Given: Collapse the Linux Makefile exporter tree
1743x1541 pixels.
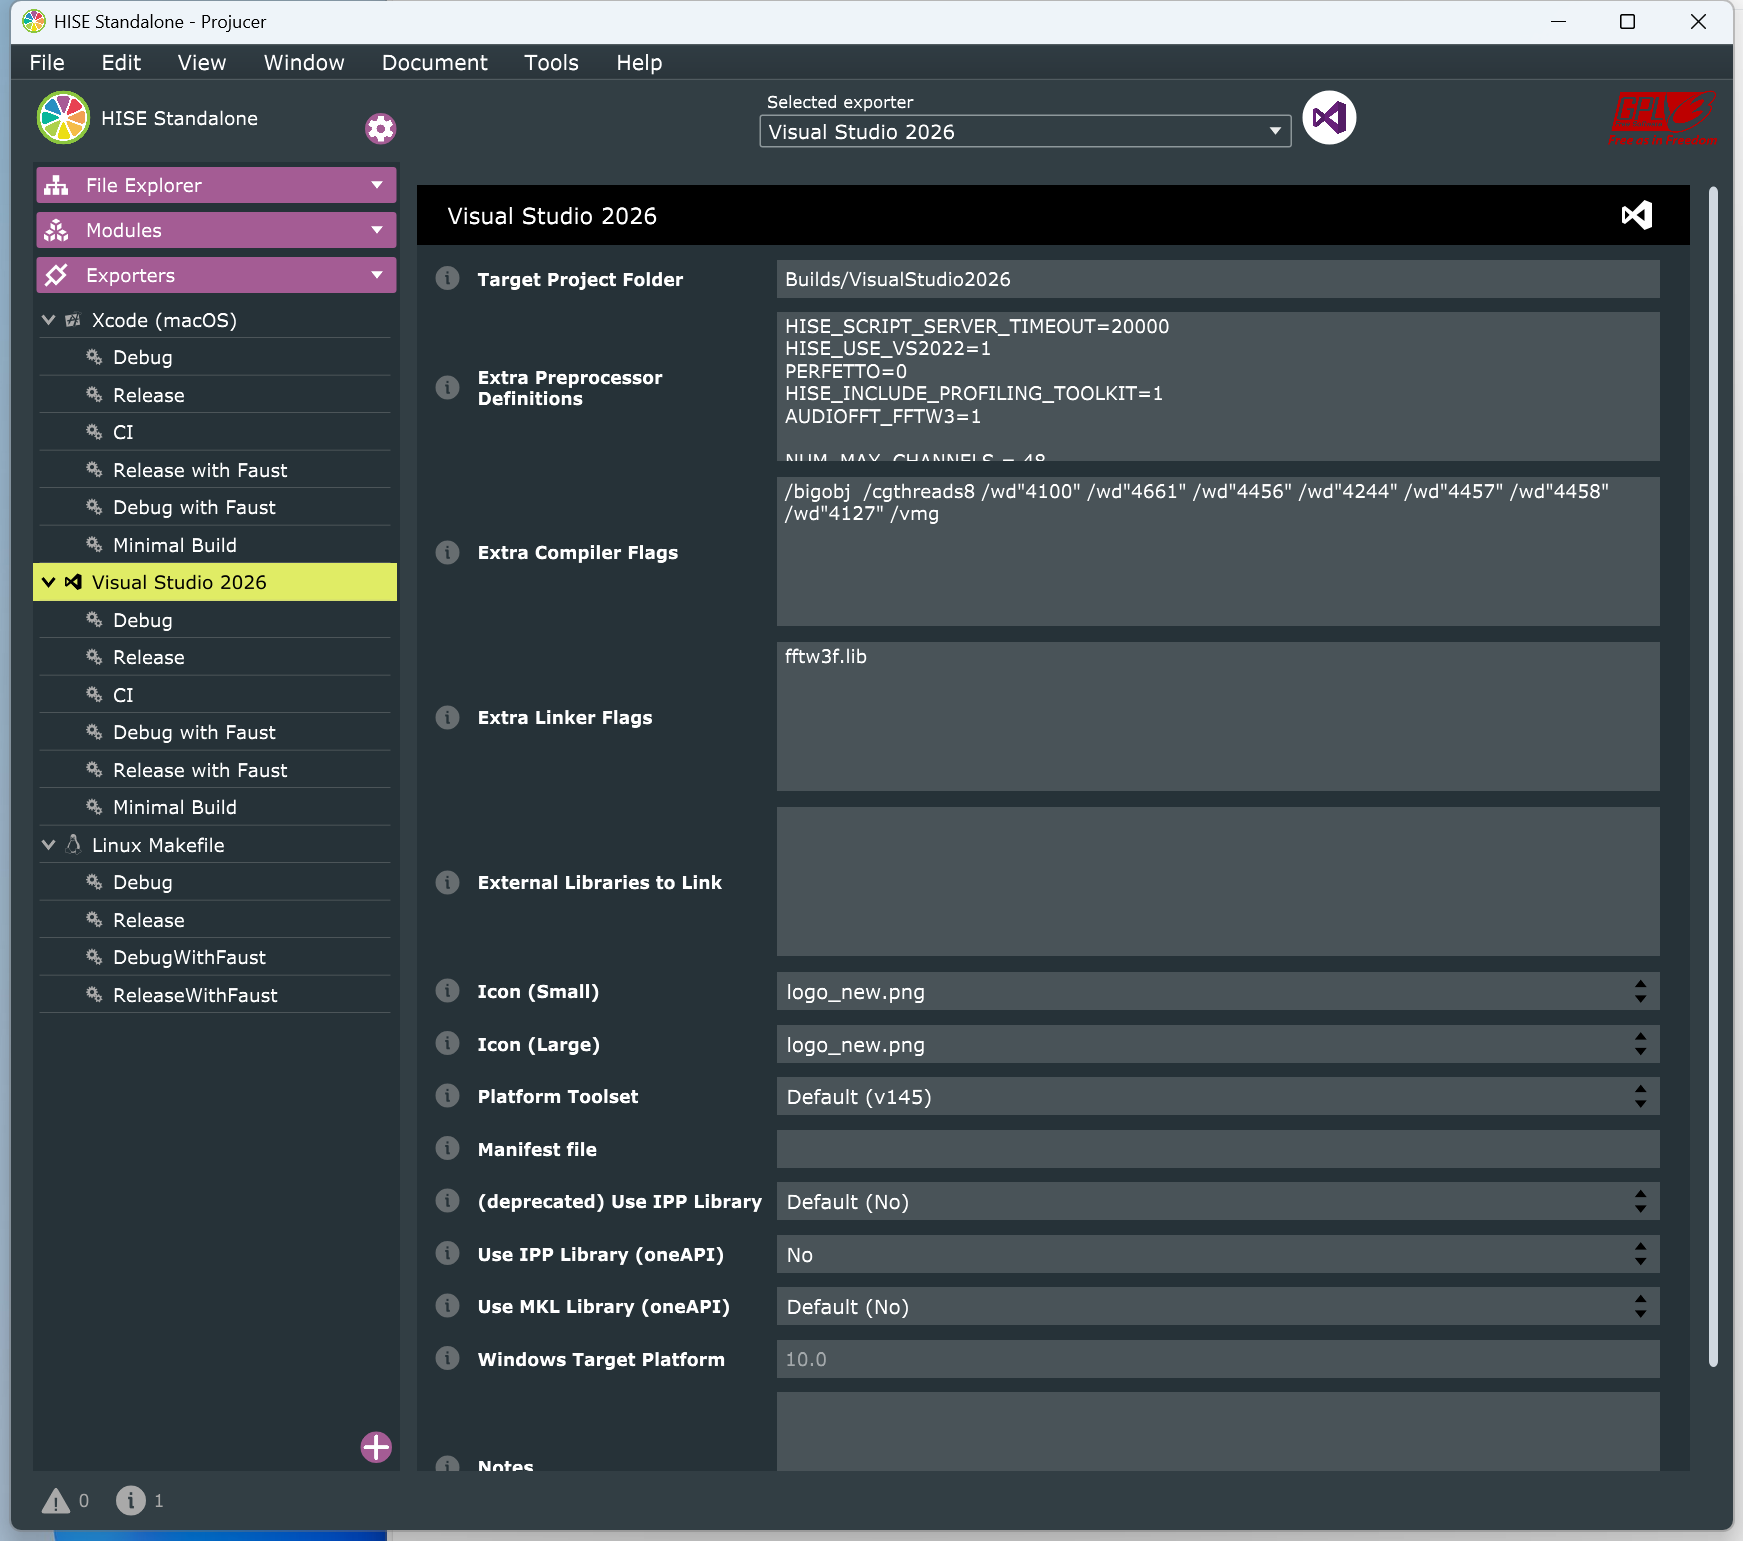Looking at the screenshot, I should (x=48, y=845).
